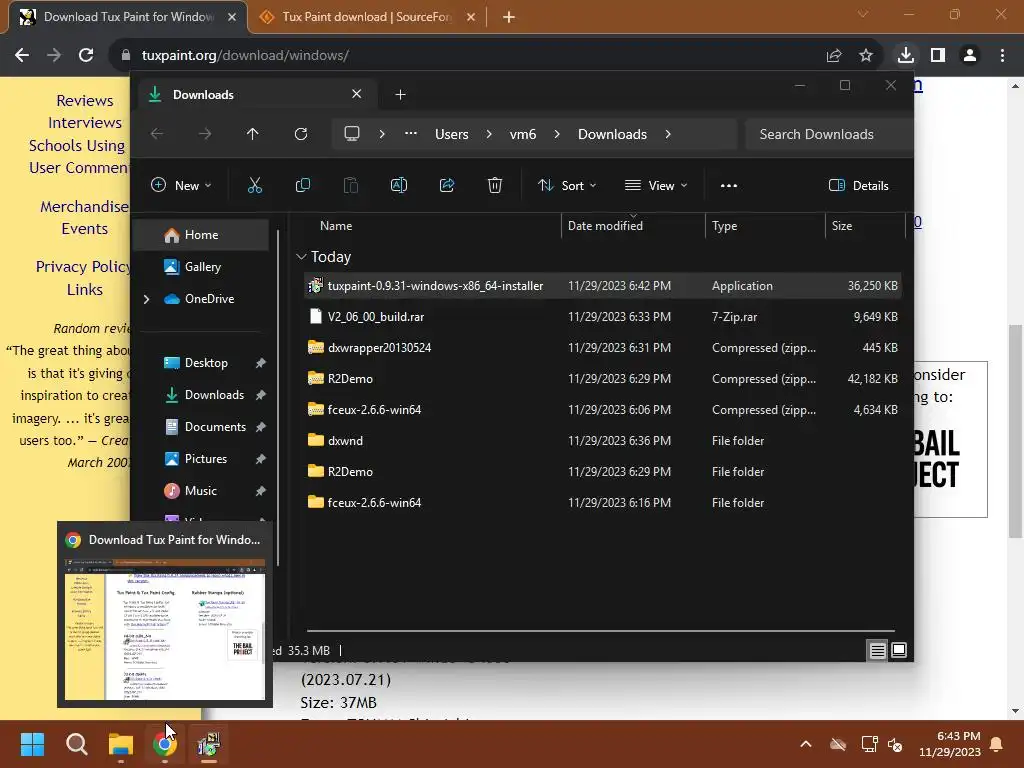Click the Share icon in Explorer toolbar
Viewport: 1024px width, 768px height.
(x=447, y=185)
